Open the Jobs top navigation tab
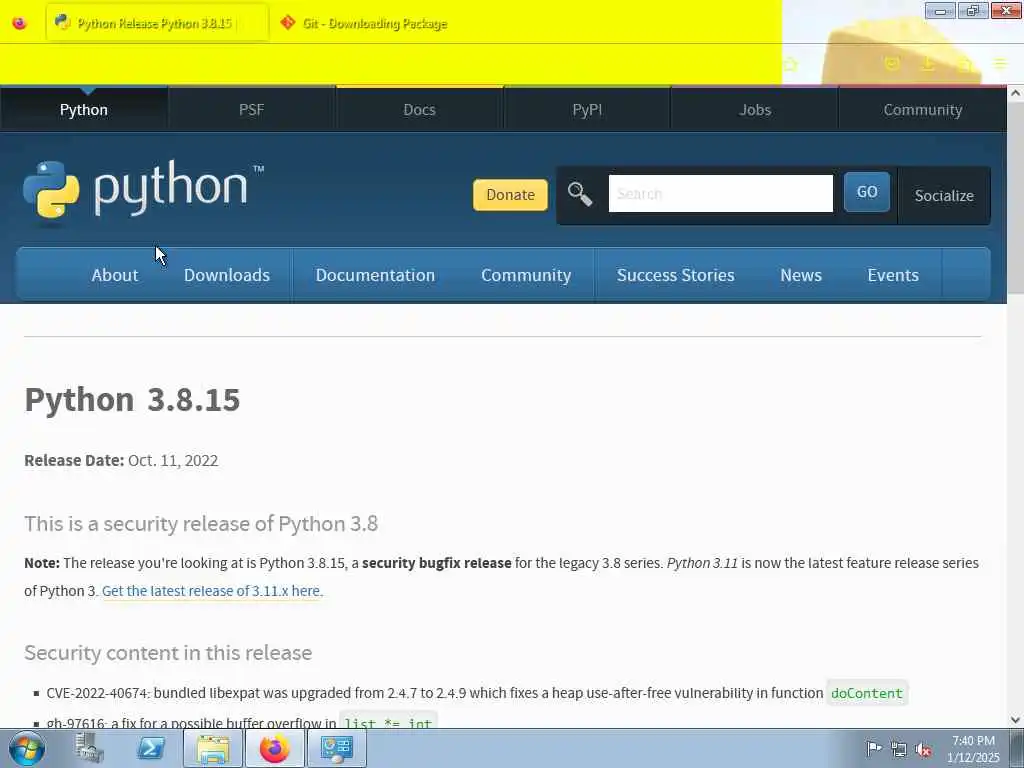 click(755, 110)
